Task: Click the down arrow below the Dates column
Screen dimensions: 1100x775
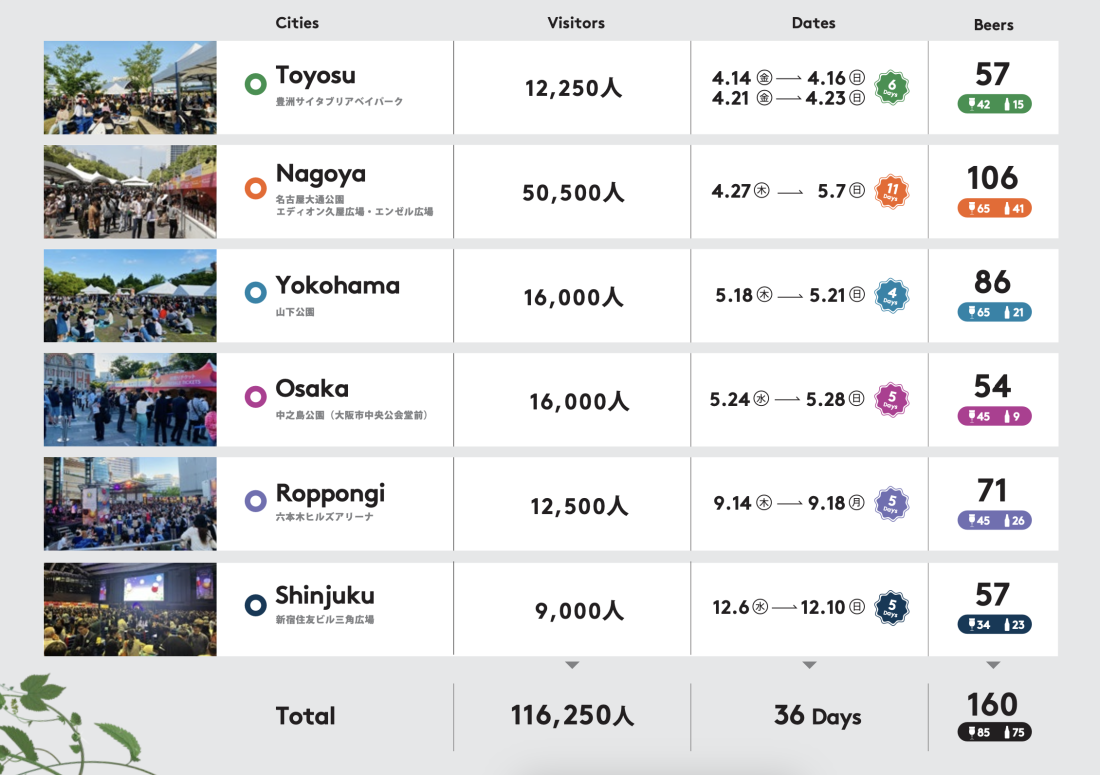Action: (809, 665)
